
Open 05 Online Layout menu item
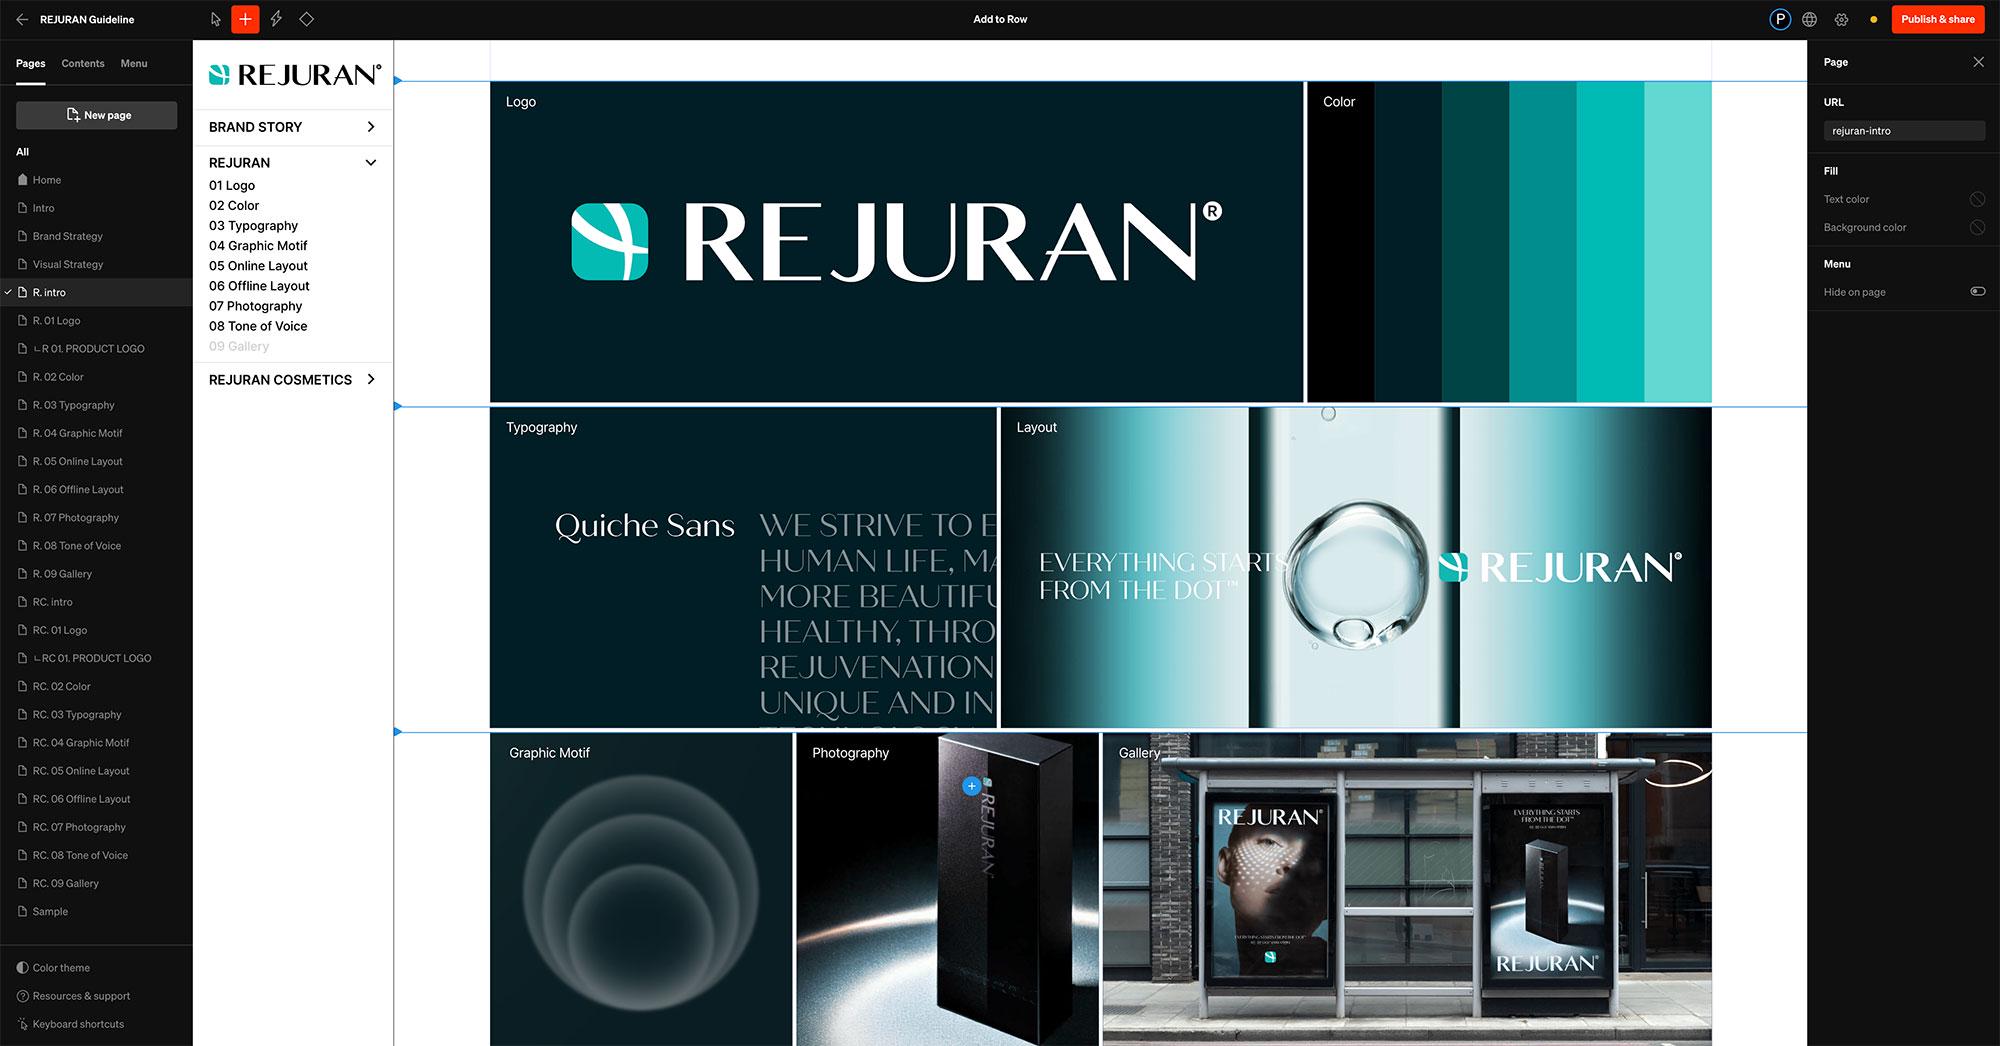(258, 266)
